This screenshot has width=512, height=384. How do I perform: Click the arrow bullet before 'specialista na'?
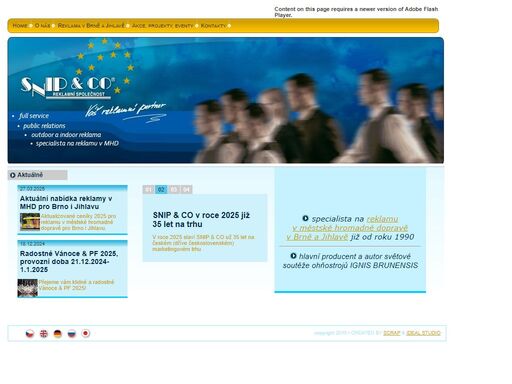click(305, 218)
